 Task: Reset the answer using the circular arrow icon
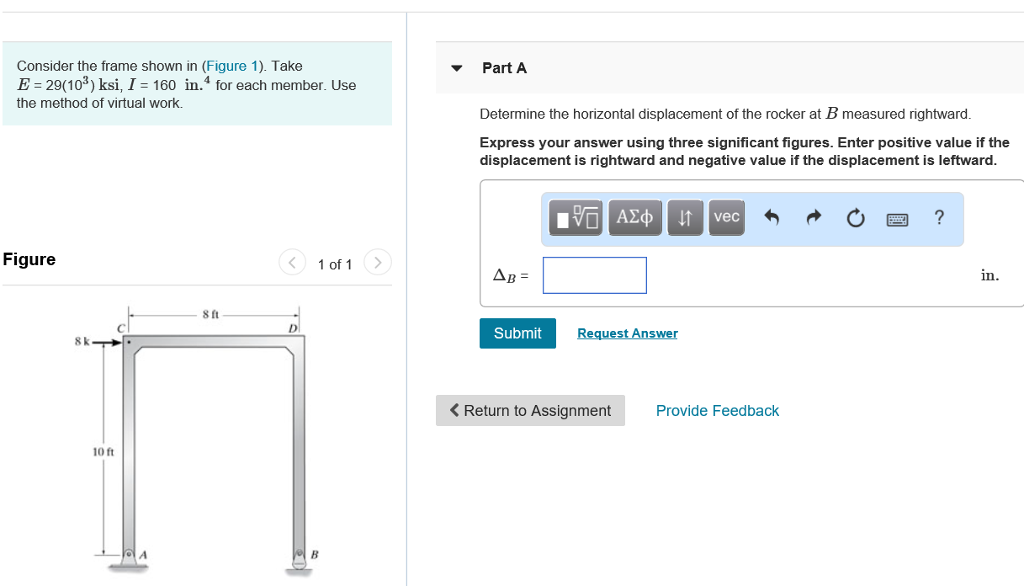(854, 217)
